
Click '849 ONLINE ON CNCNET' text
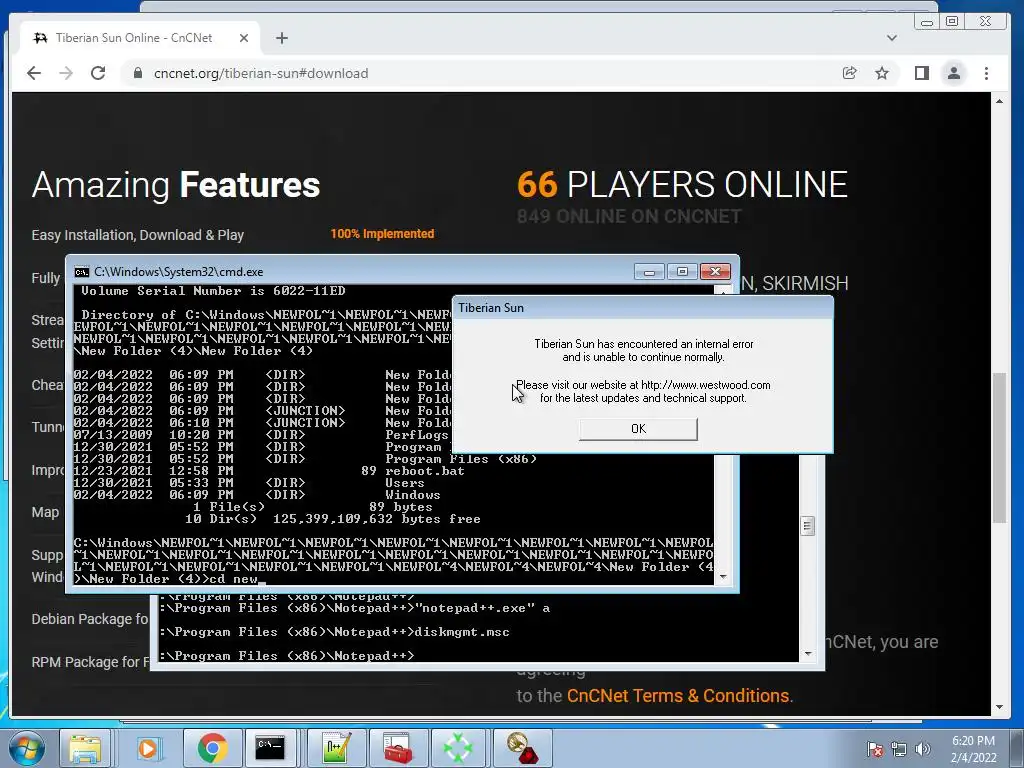pos(629,216)
